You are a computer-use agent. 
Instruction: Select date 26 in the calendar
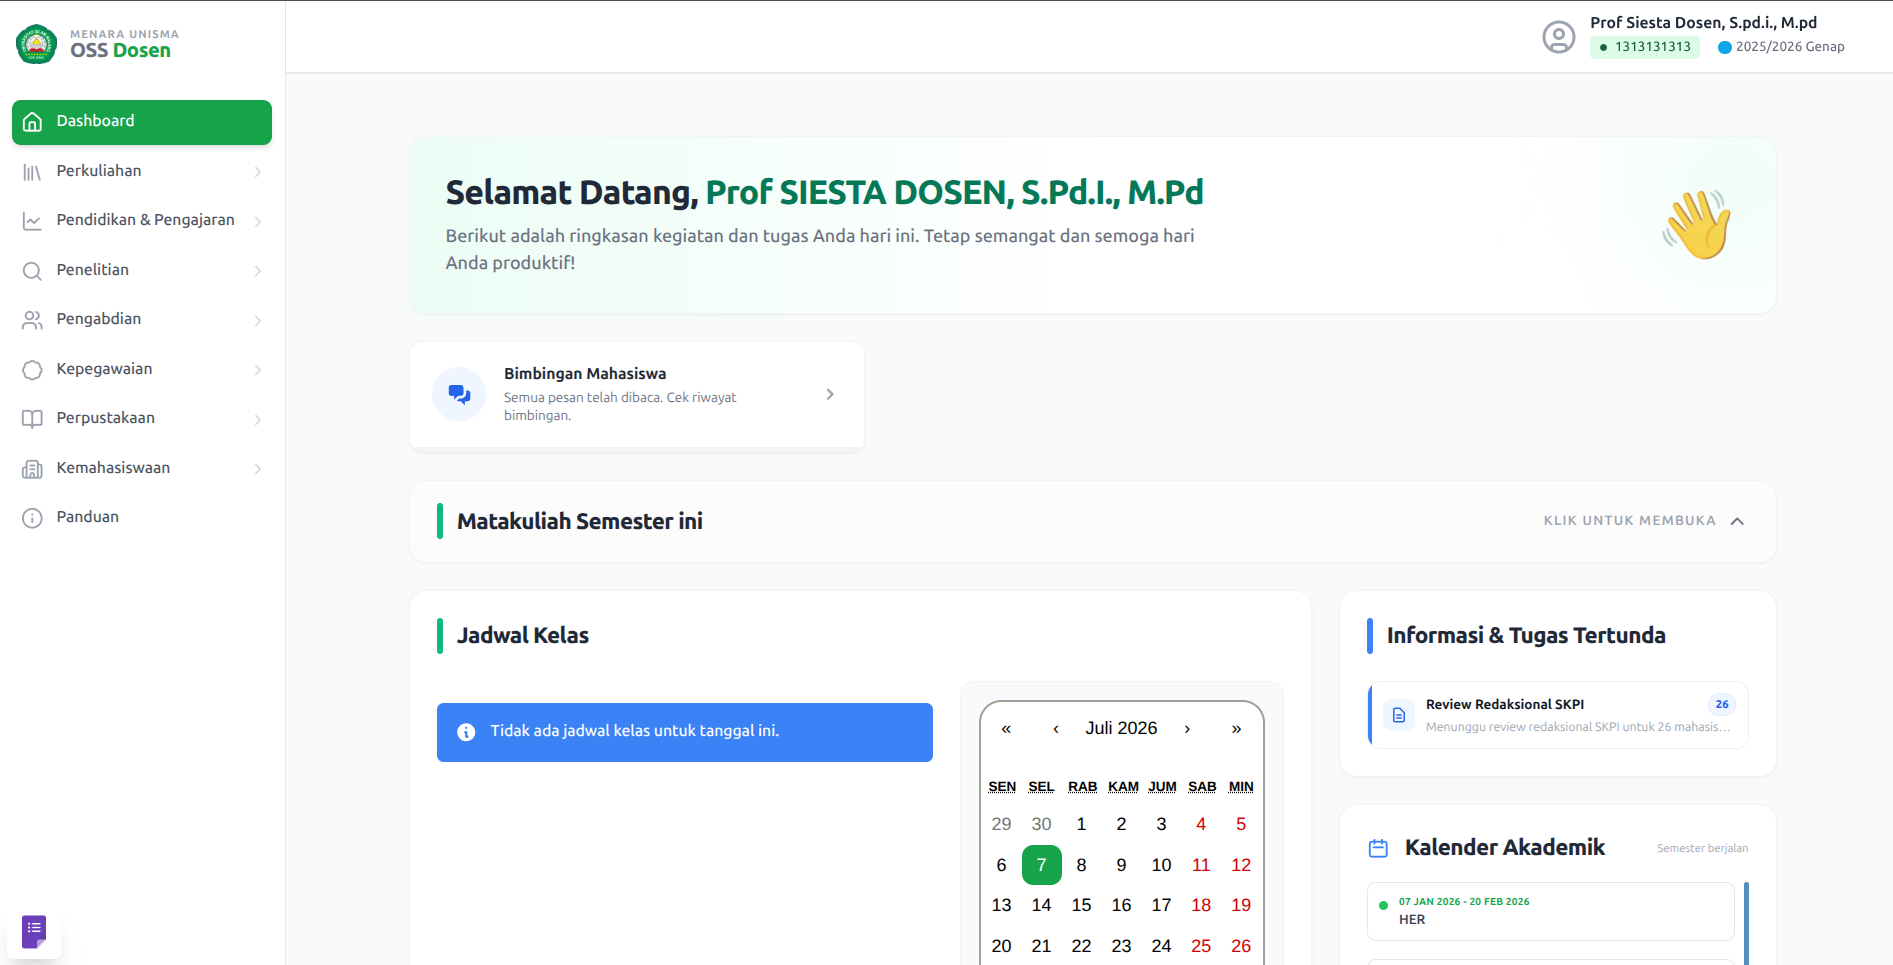tap(1241, 946)
